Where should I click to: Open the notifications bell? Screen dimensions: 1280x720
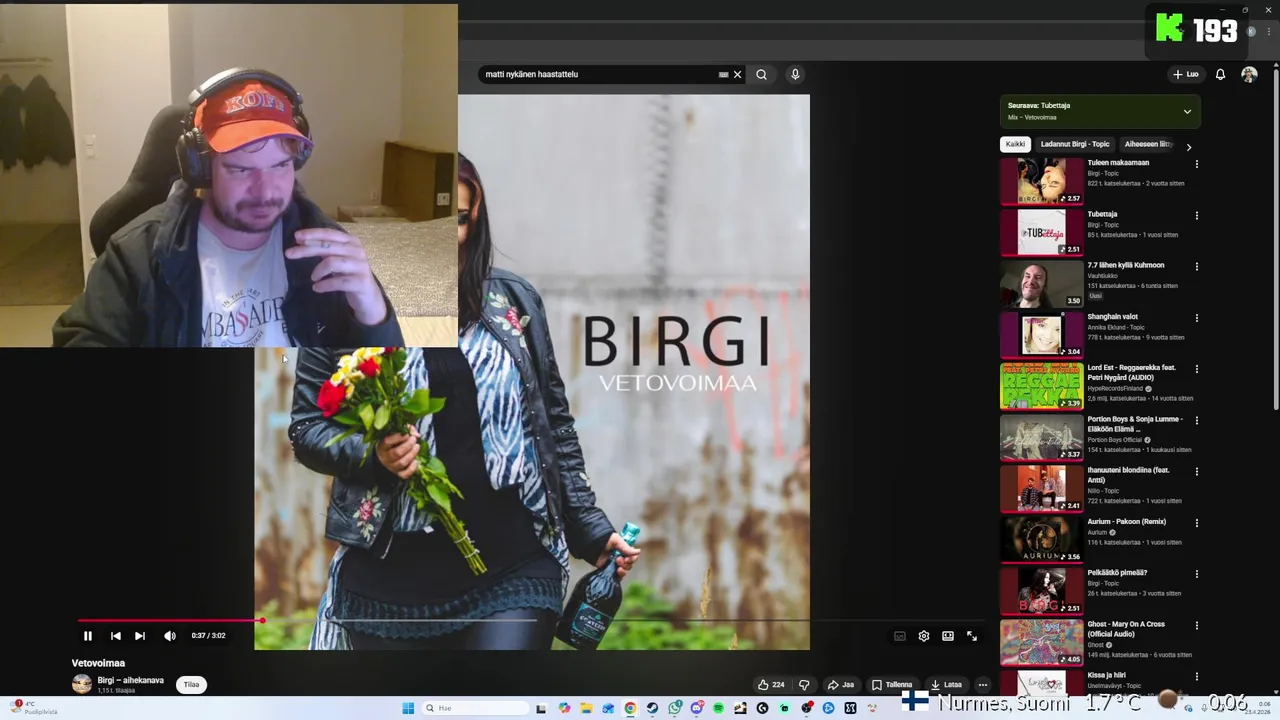coord(1220,74)
